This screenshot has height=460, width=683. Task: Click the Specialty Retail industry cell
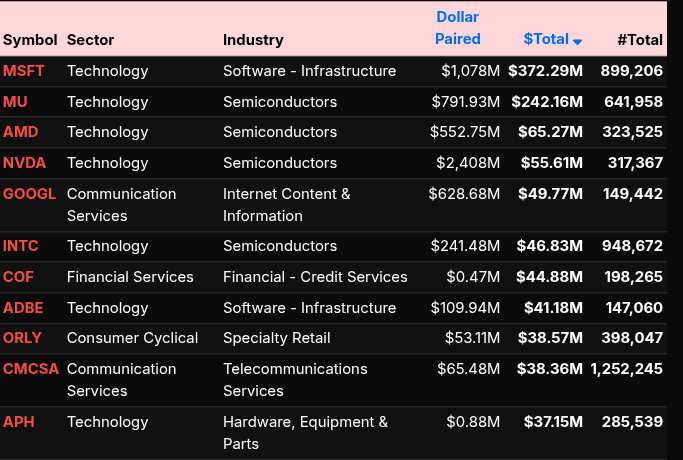276,338
